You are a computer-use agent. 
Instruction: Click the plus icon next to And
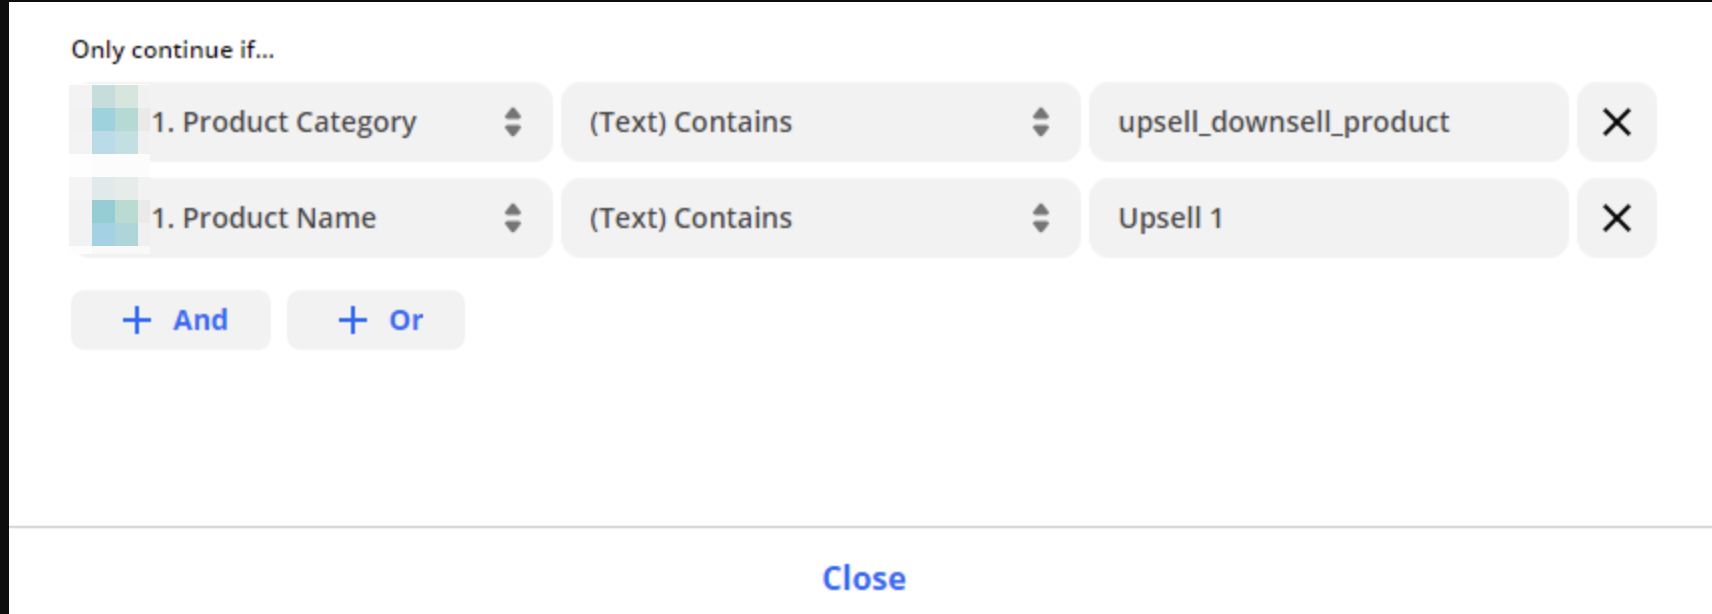tap(136, 320)
